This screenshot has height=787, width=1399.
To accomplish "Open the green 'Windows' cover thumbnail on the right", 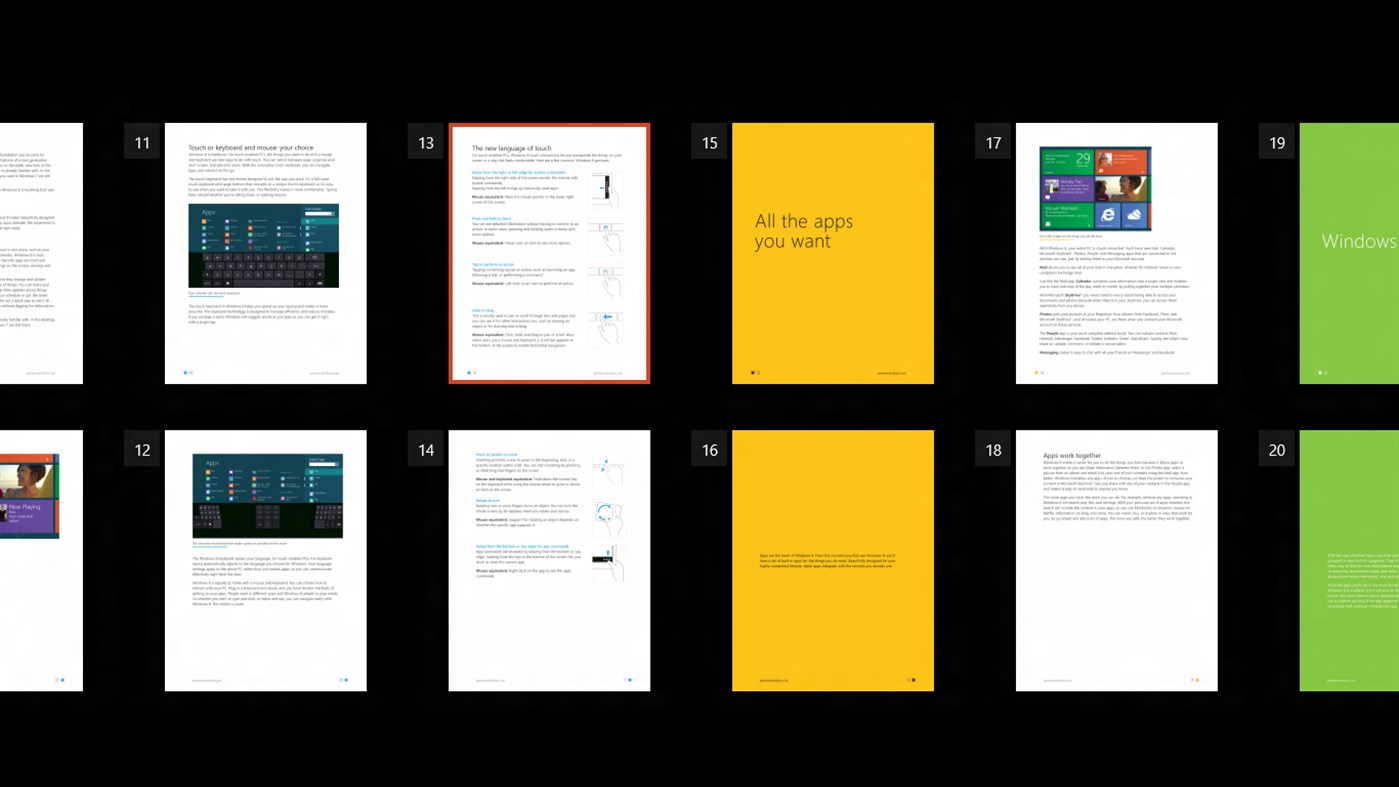I will tap(1349, 252).
